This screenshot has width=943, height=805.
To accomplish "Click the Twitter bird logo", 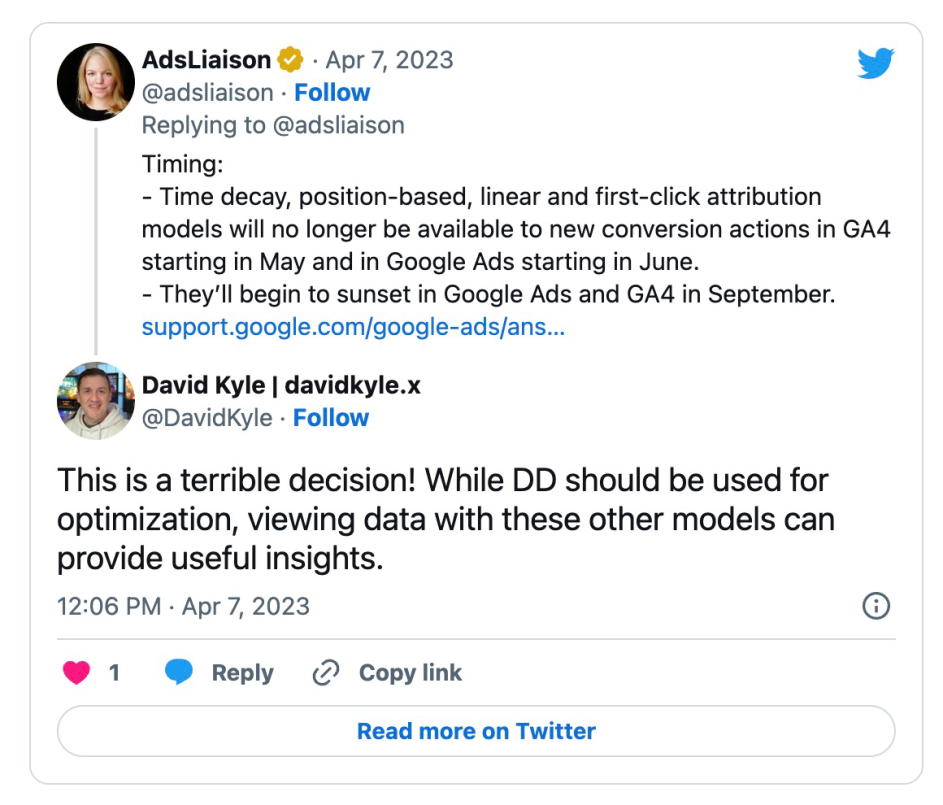I will click(877, 64).
